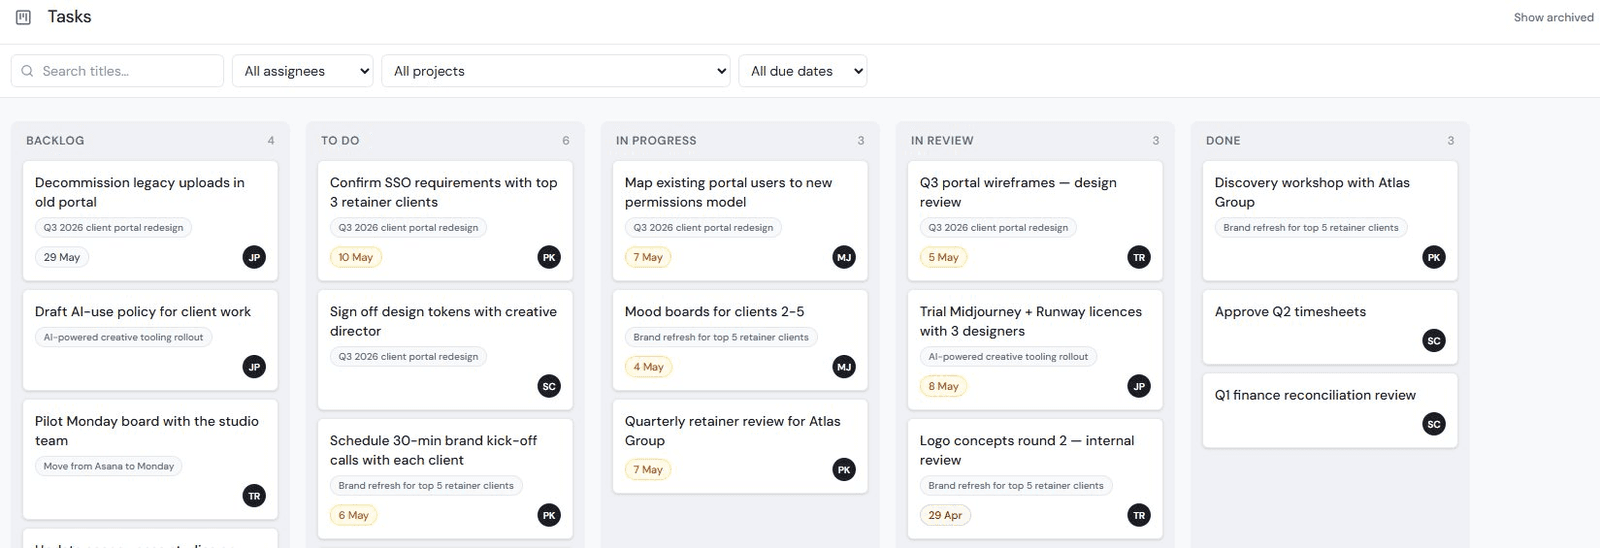Click Brand refresh tag on Schedule 30-min card
The width and height of the screenshot is (1600, 548).
(426, 486)
